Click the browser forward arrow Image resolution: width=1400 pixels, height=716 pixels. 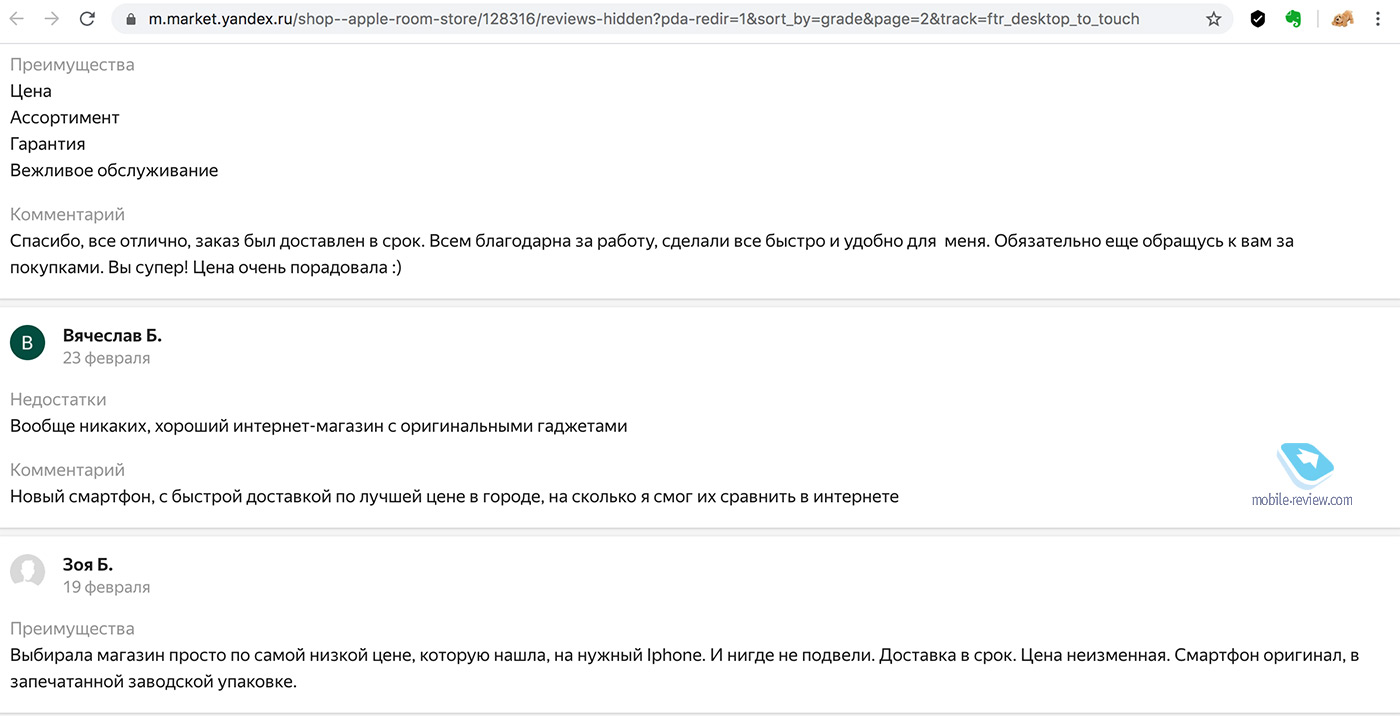tap(52, 19)
